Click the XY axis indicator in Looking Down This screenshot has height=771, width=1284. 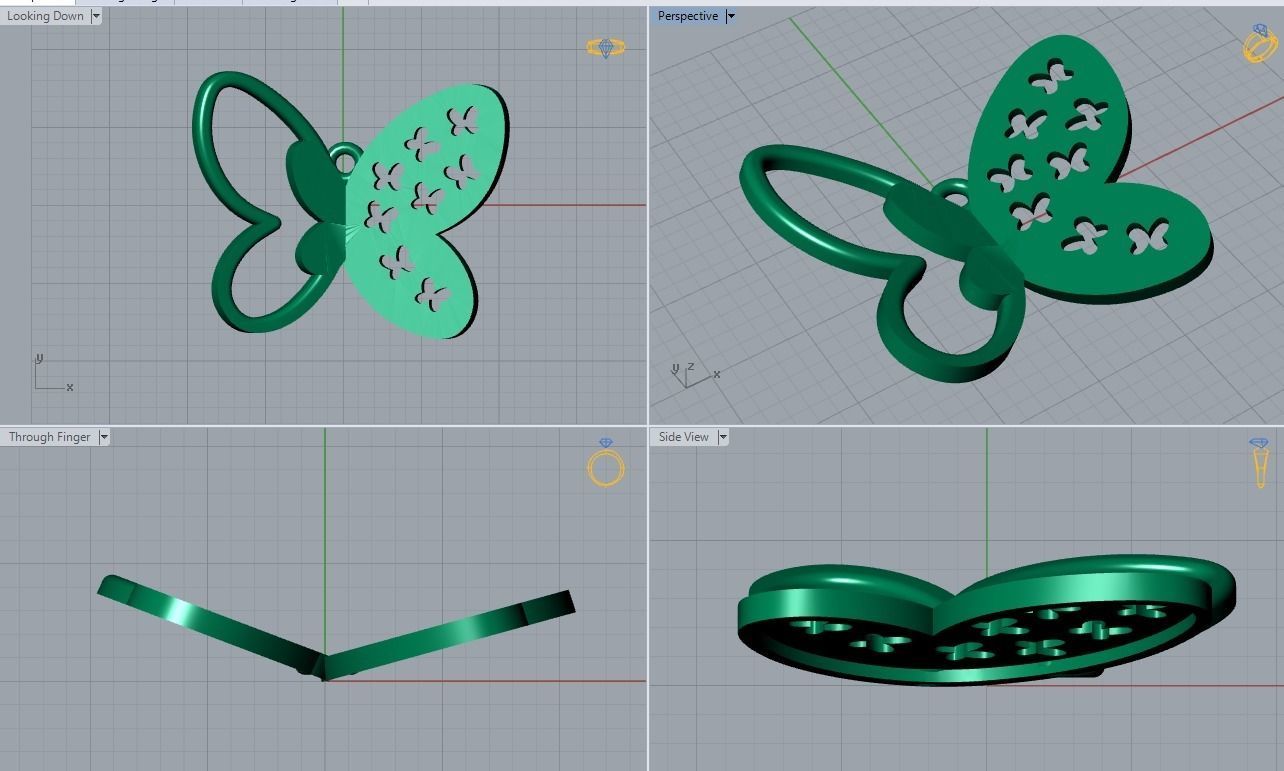53,373
